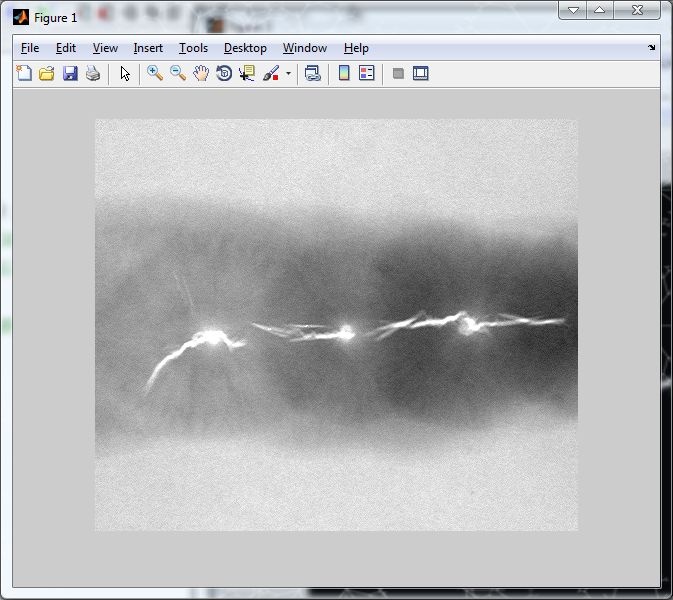The image size is (673, 600).
Task: Expand the Brush color dropdown arrow
Action: (288, 73)
